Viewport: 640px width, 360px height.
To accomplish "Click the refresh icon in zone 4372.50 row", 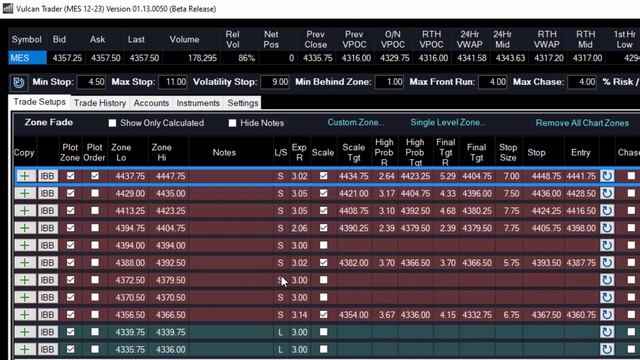I will pos(607,280).
